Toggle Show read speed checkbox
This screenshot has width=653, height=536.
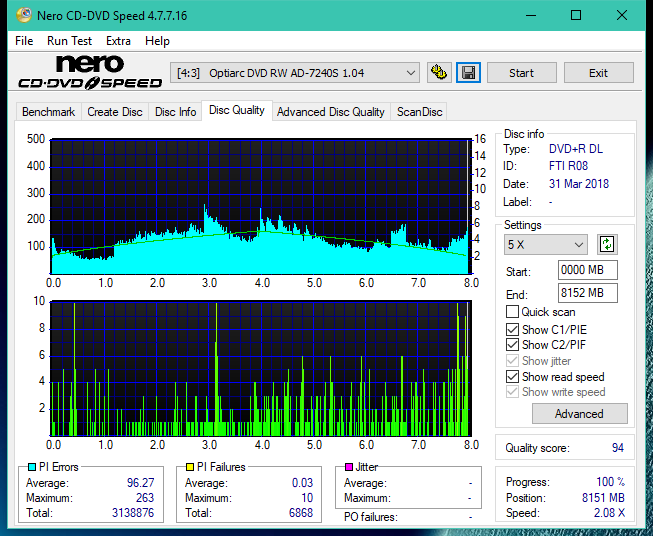512,376
